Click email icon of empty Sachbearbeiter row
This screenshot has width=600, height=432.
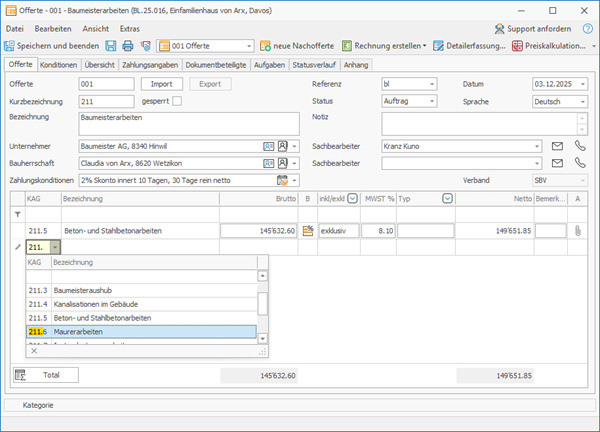(557, 163)
